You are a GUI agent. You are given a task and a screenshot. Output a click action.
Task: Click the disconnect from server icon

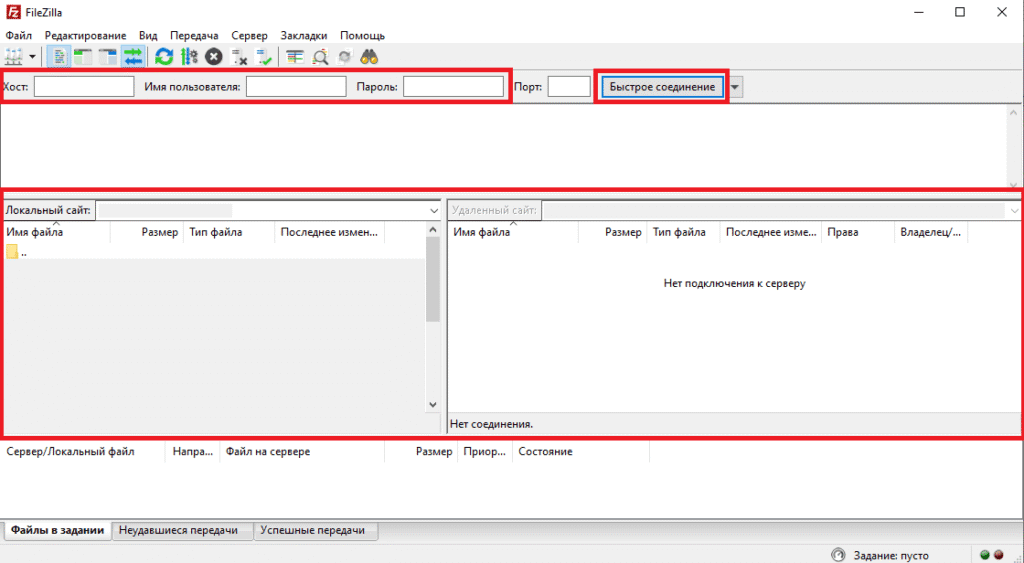point(239,57)
